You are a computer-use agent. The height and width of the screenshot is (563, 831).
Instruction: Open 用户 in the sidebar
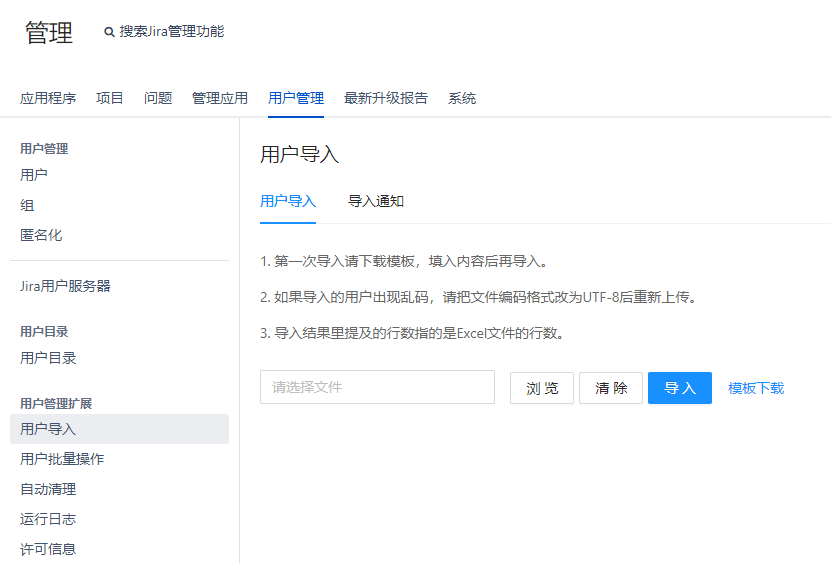34,175
